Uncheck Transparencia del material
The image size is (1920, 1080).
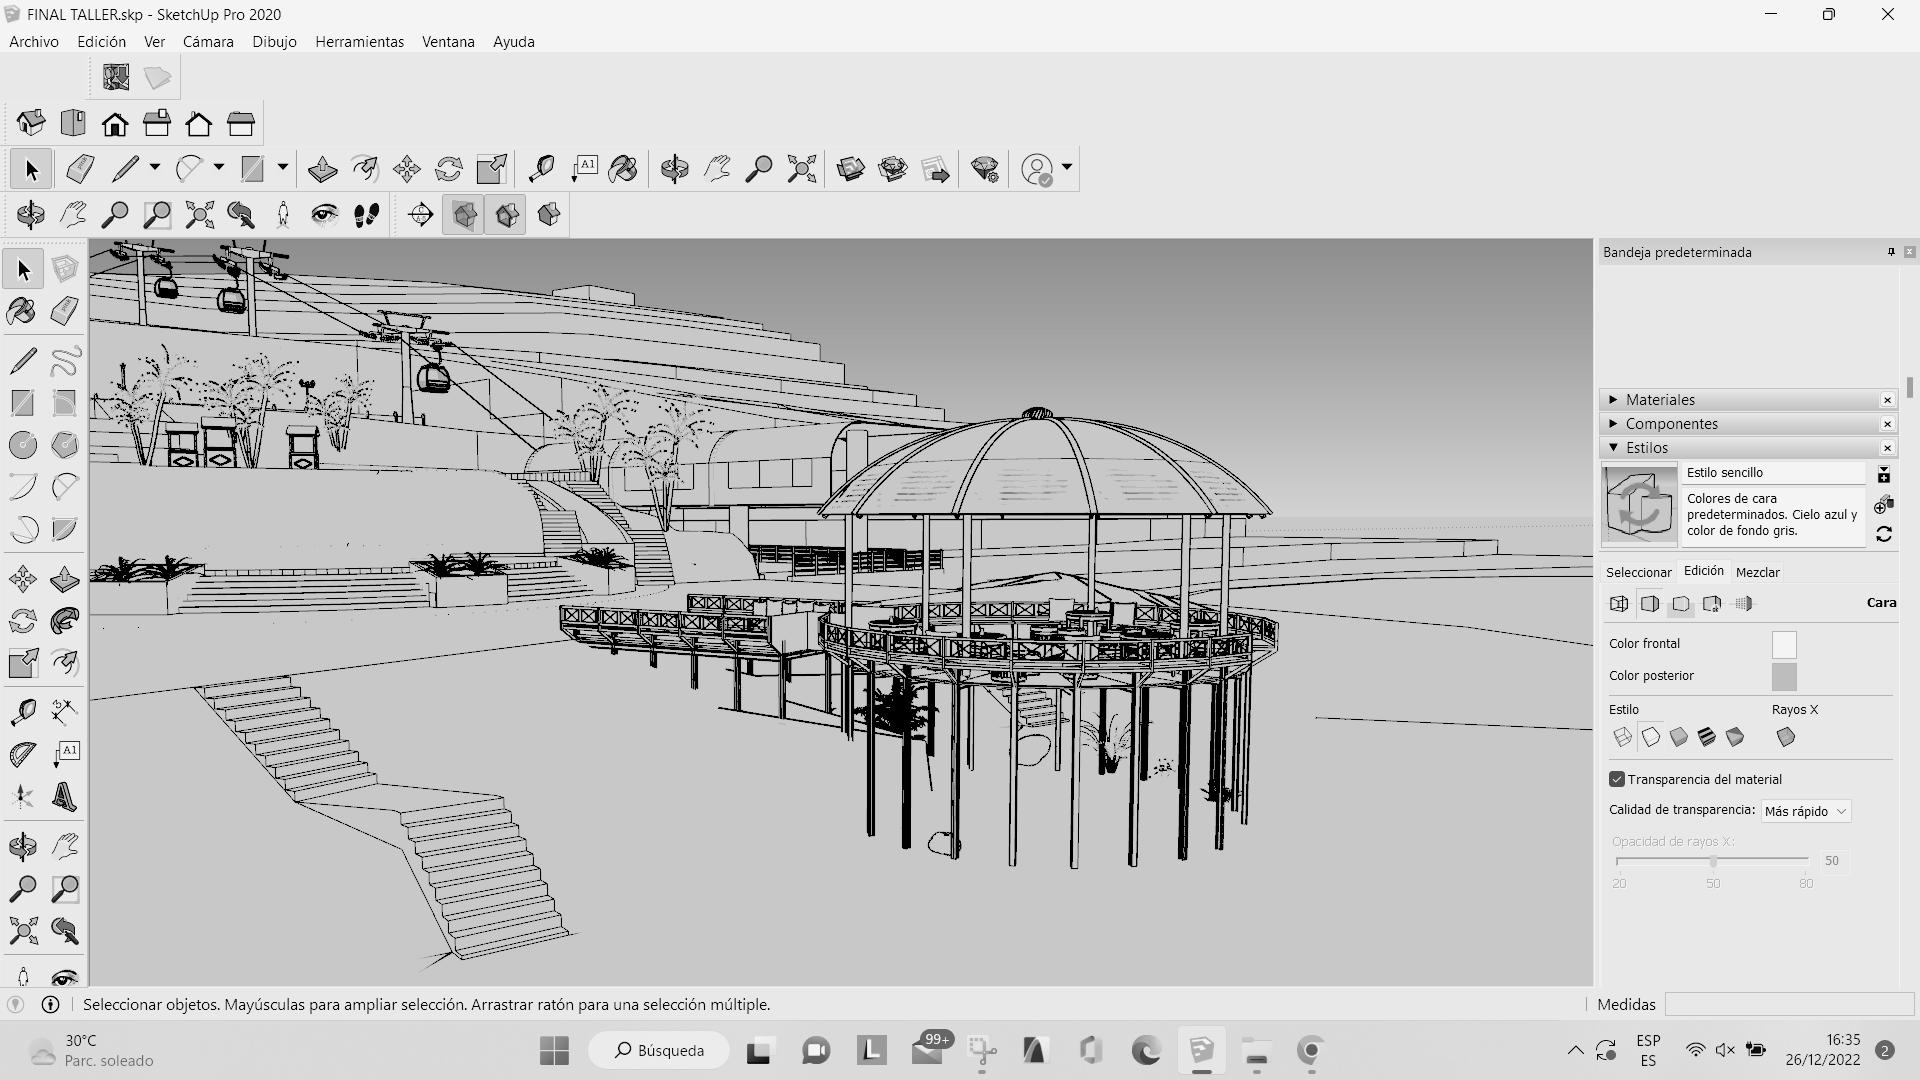(x=1617, y=779)
